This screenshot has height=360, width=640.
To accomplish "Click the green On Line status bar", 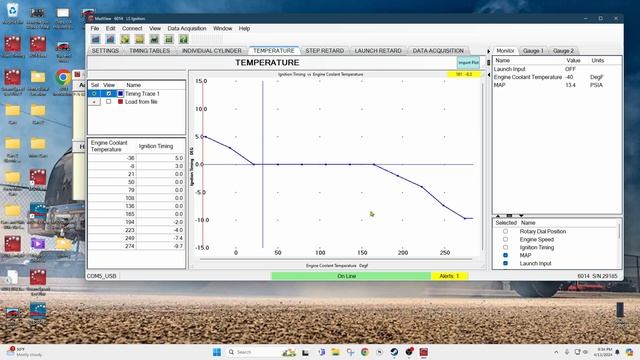I will coord(351,276).
